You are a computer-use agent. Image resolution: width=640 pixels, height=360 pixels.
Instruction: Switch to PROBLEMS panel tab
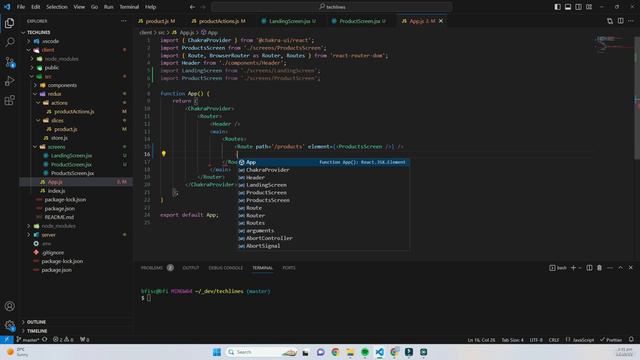[152, 268]
